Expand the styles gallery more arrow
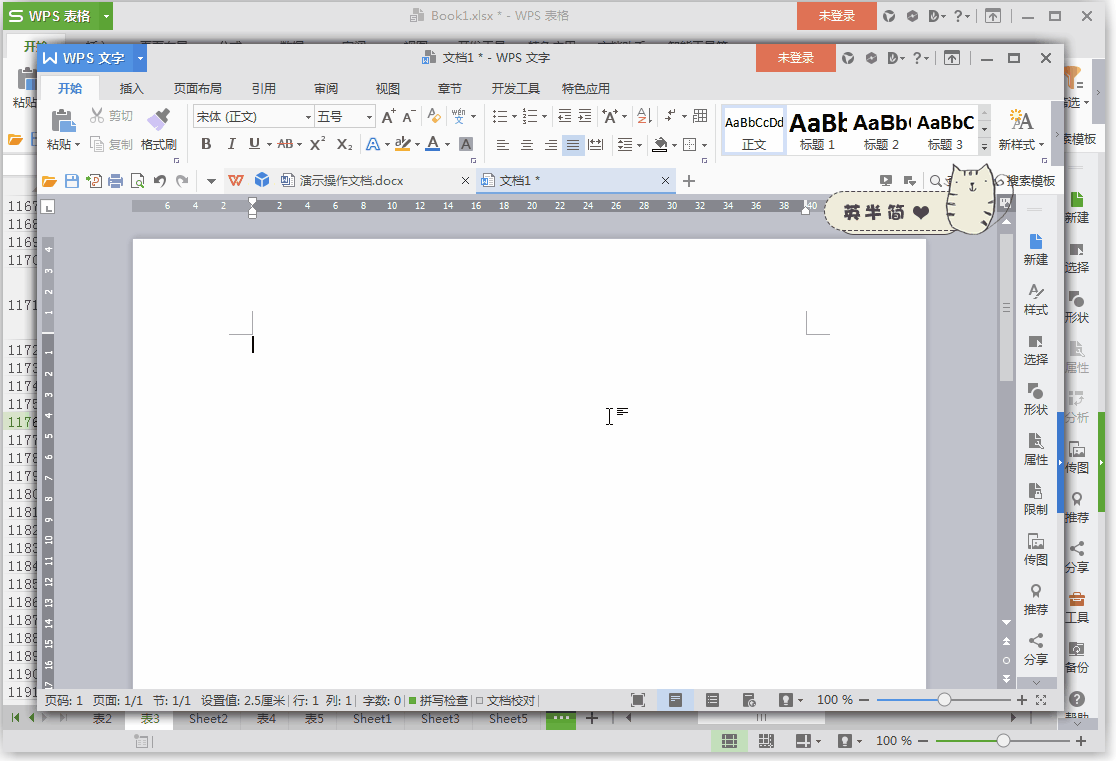Image resolution: width=1116 pixels, height=761 pixels. (x=984, y=147)
